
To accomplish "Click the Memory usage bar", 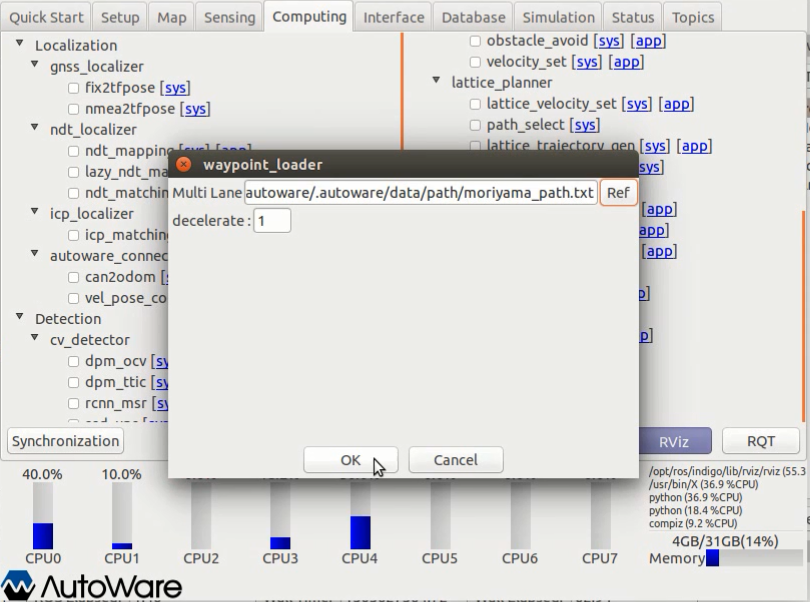I will (754, 558).
